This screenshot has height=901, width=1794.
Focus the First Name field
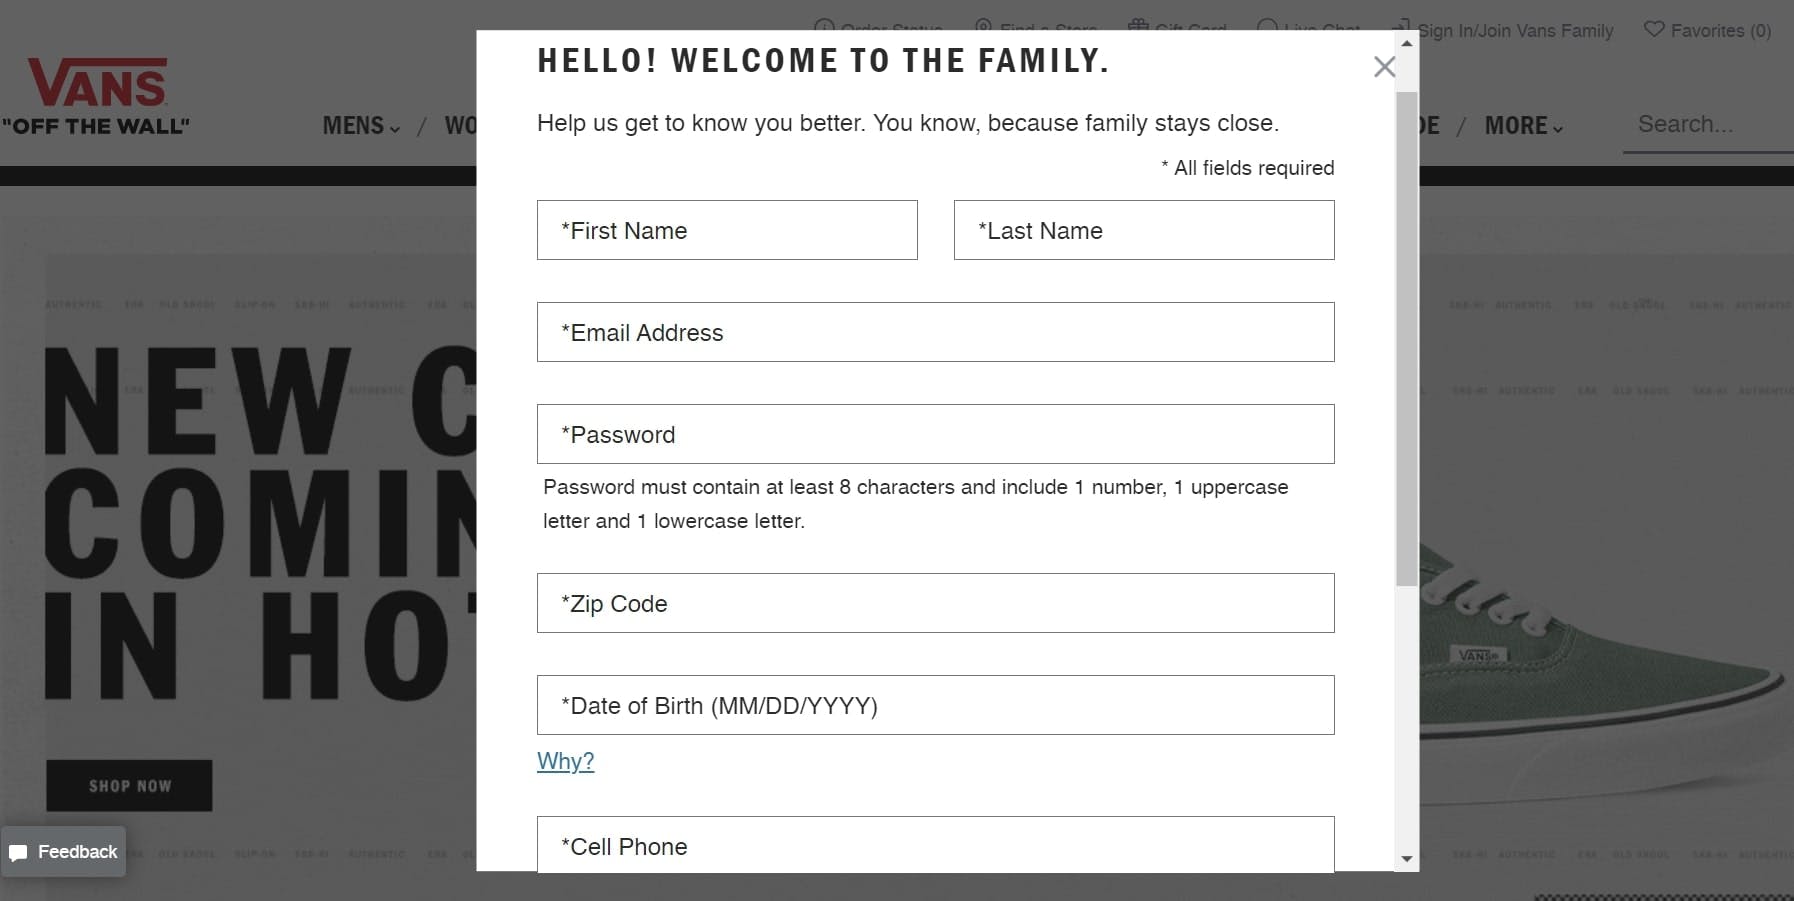727,230
